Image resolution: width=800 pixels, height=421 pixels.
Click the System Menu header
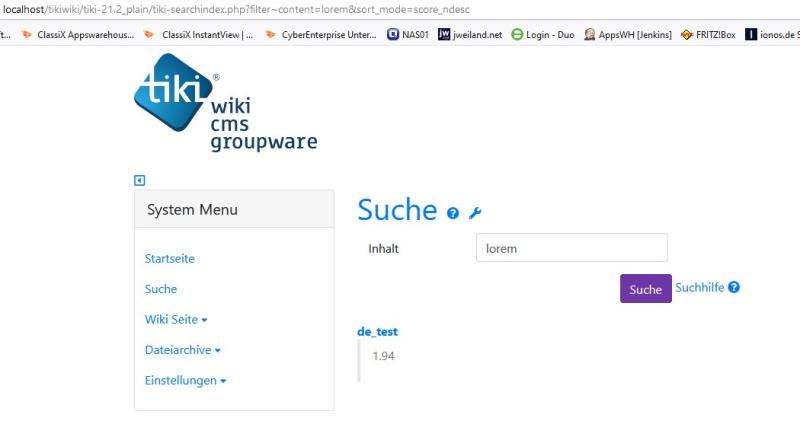pyautogui.click(x=234, y=209)
